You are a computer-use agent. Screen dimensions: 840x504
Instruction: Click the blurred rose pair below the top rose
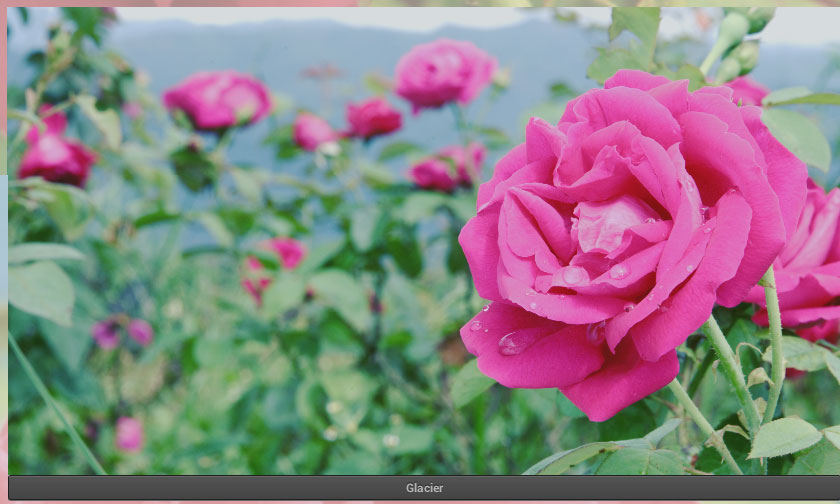click(x=447, y=167)
